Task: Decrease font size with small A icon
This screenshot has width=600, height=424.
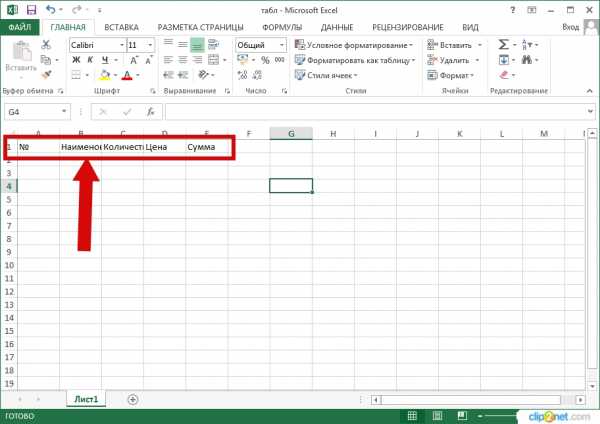Action: click(x=148, y=60)
